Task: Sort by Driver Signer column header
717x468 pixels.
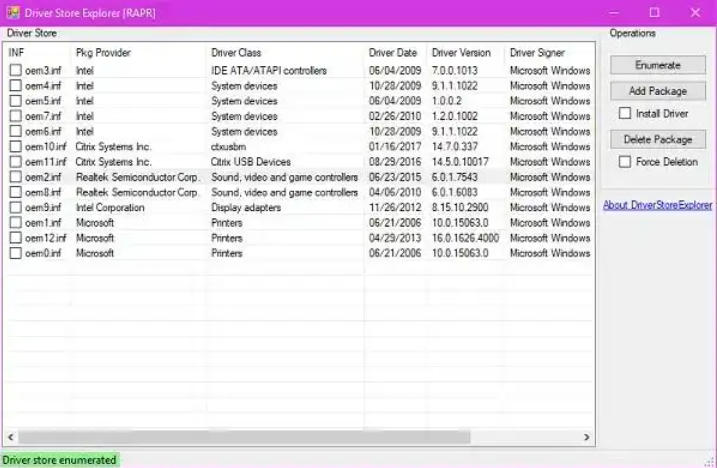Action: 547,52
